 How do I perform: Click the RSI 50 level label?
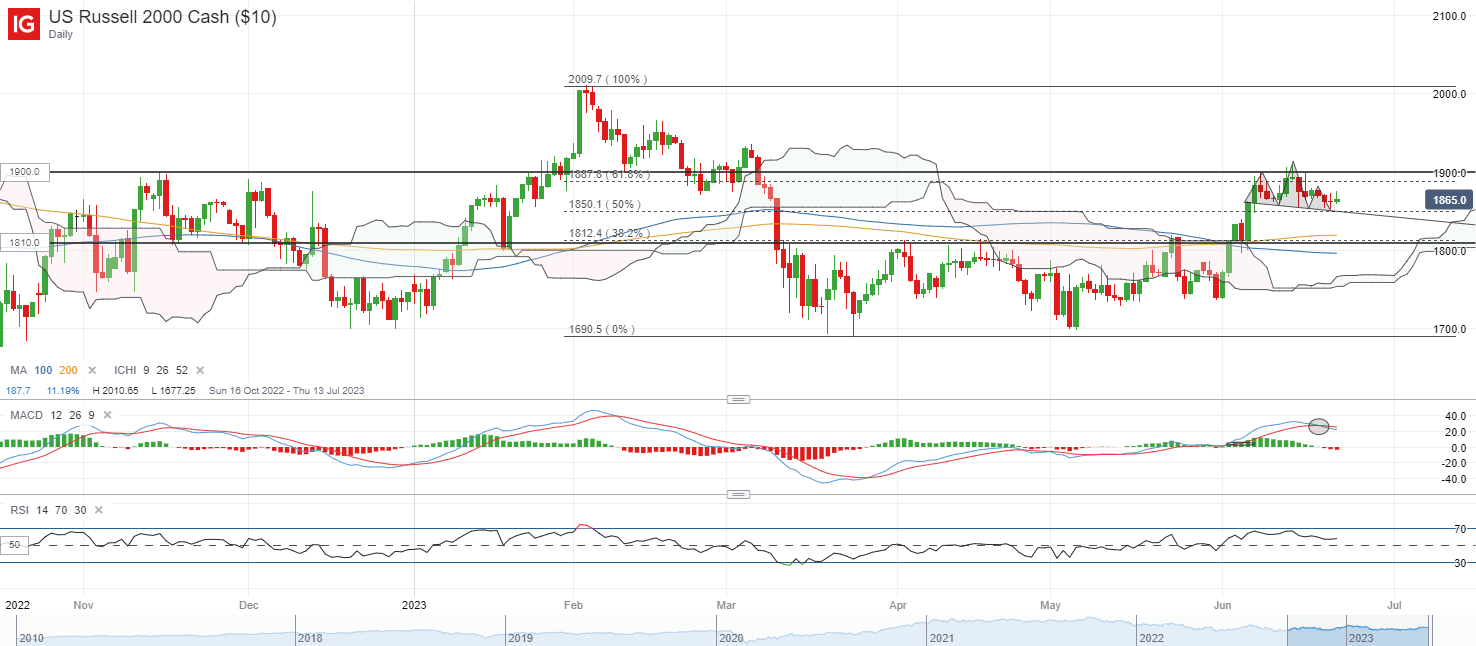click(x=16, y=545)
